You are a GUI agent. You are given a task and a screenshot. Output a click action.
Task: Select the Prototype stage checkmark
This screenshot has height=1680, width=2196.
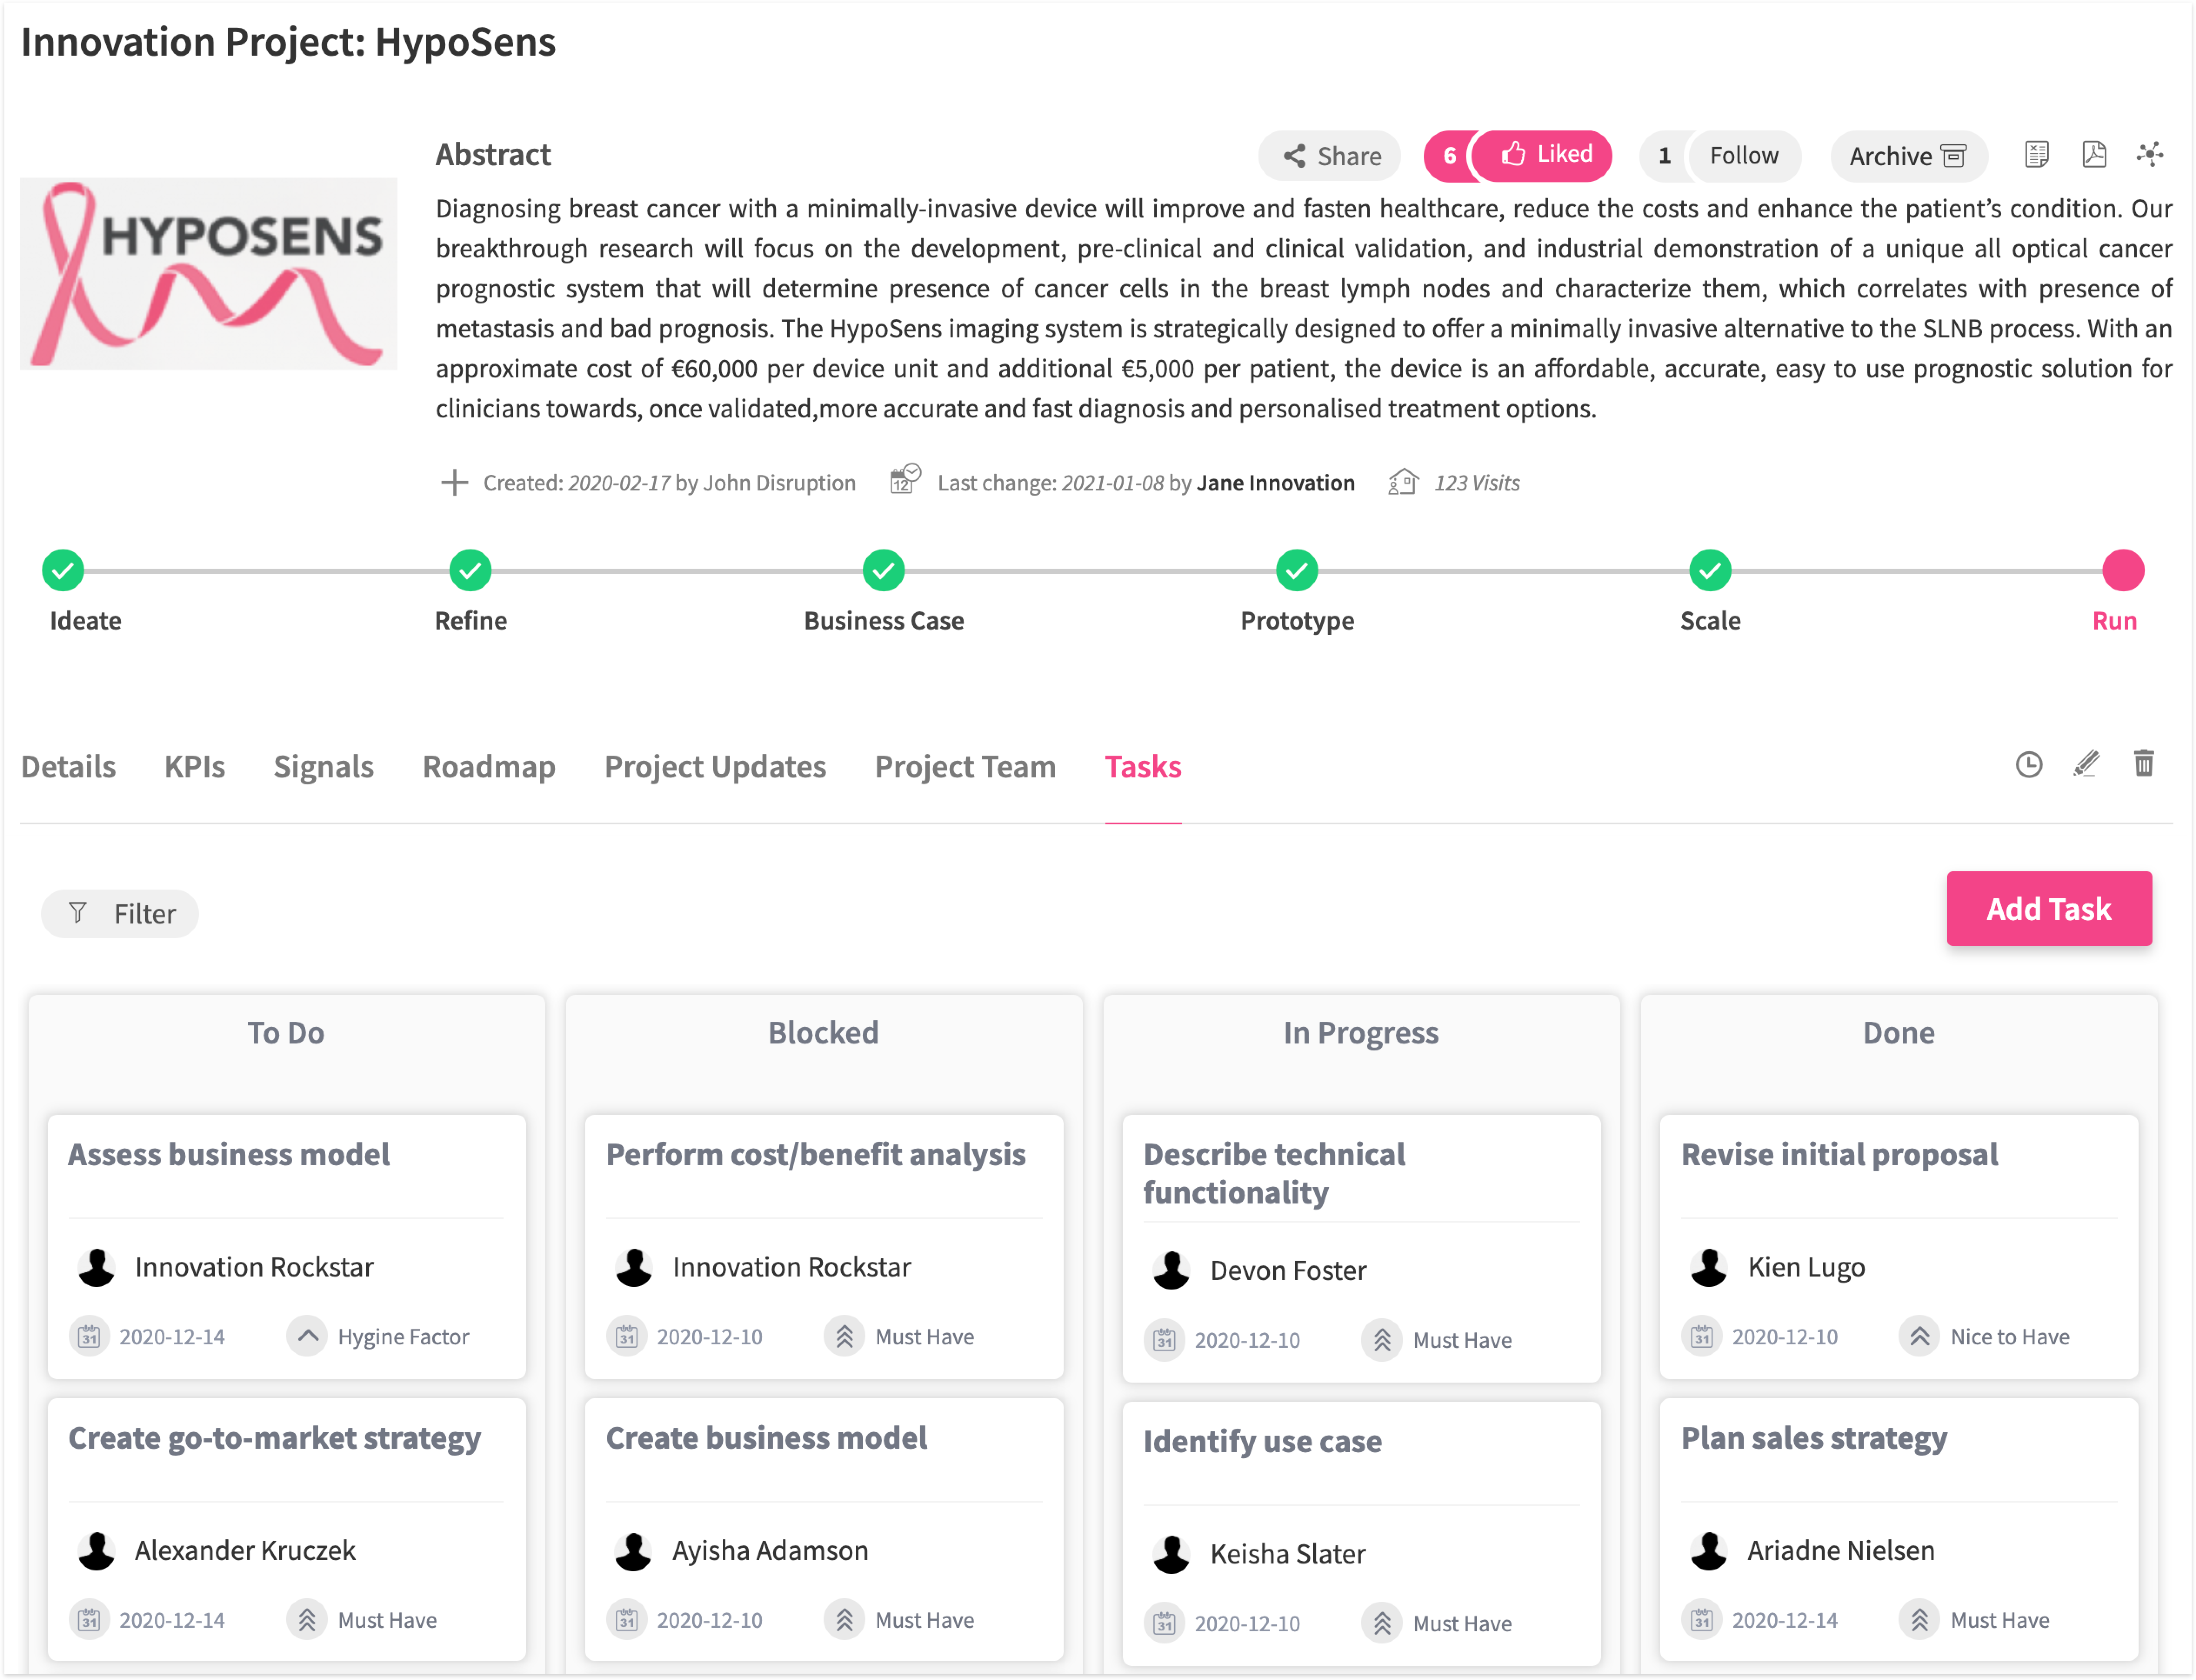click(1297, 571)
